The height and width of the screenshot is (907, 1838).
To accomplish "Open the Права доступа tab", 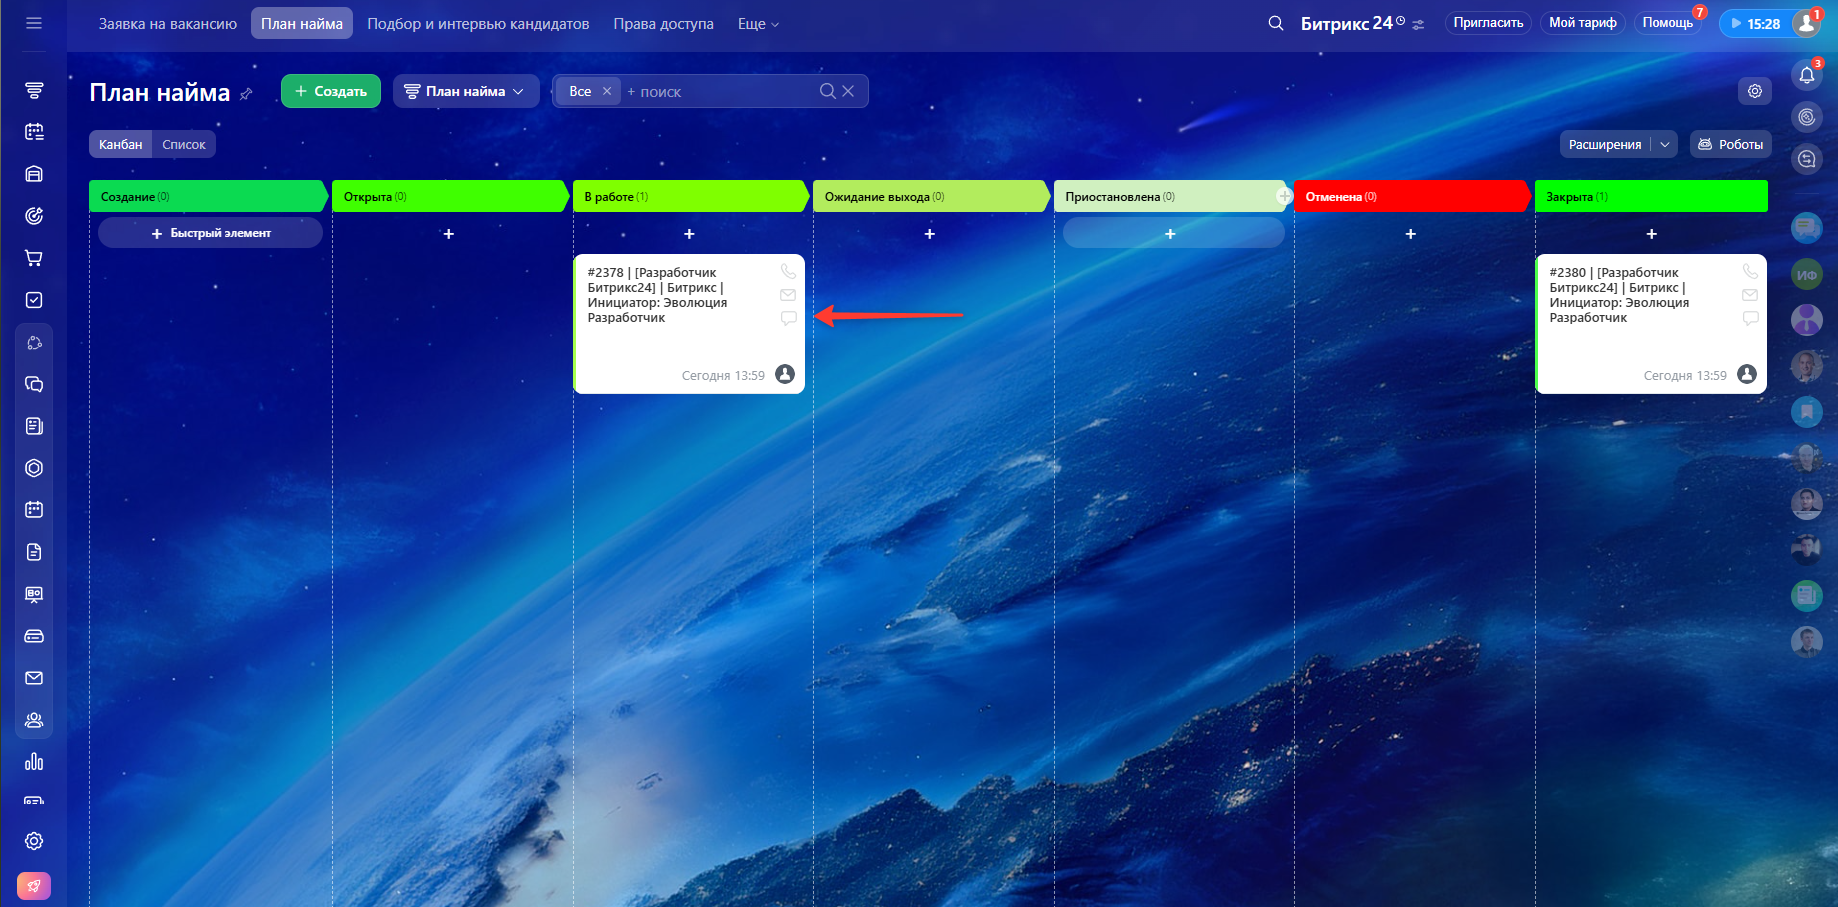I will tap(664, 23).
